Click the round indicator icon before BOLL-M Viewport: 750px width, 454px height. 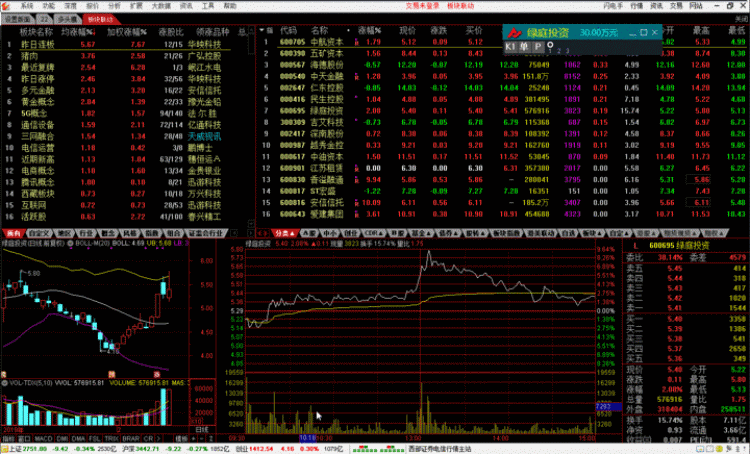[x=70, y=244]
